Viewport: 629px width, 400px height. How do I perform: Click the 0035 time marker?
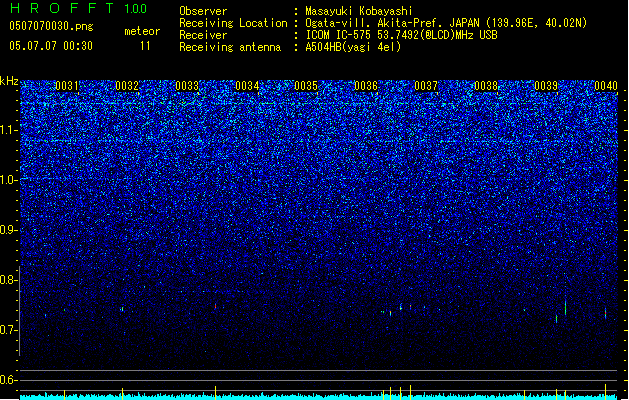point(306,86)
